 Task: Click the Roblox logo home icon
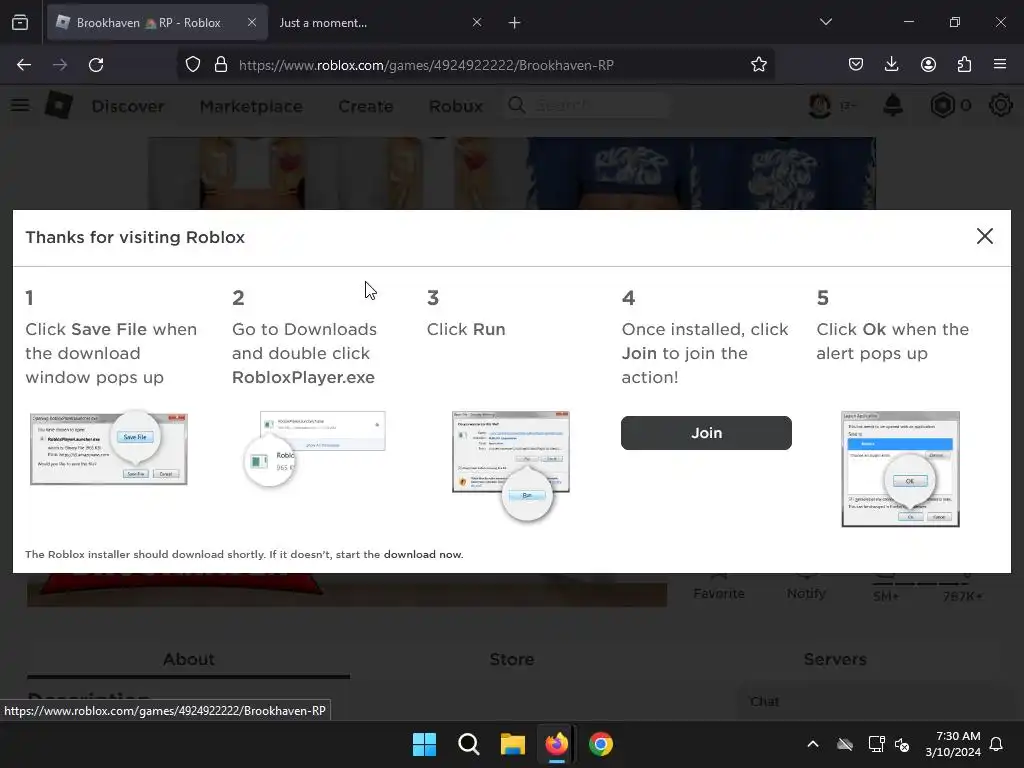pyautogui.click(x=59, y=105)
